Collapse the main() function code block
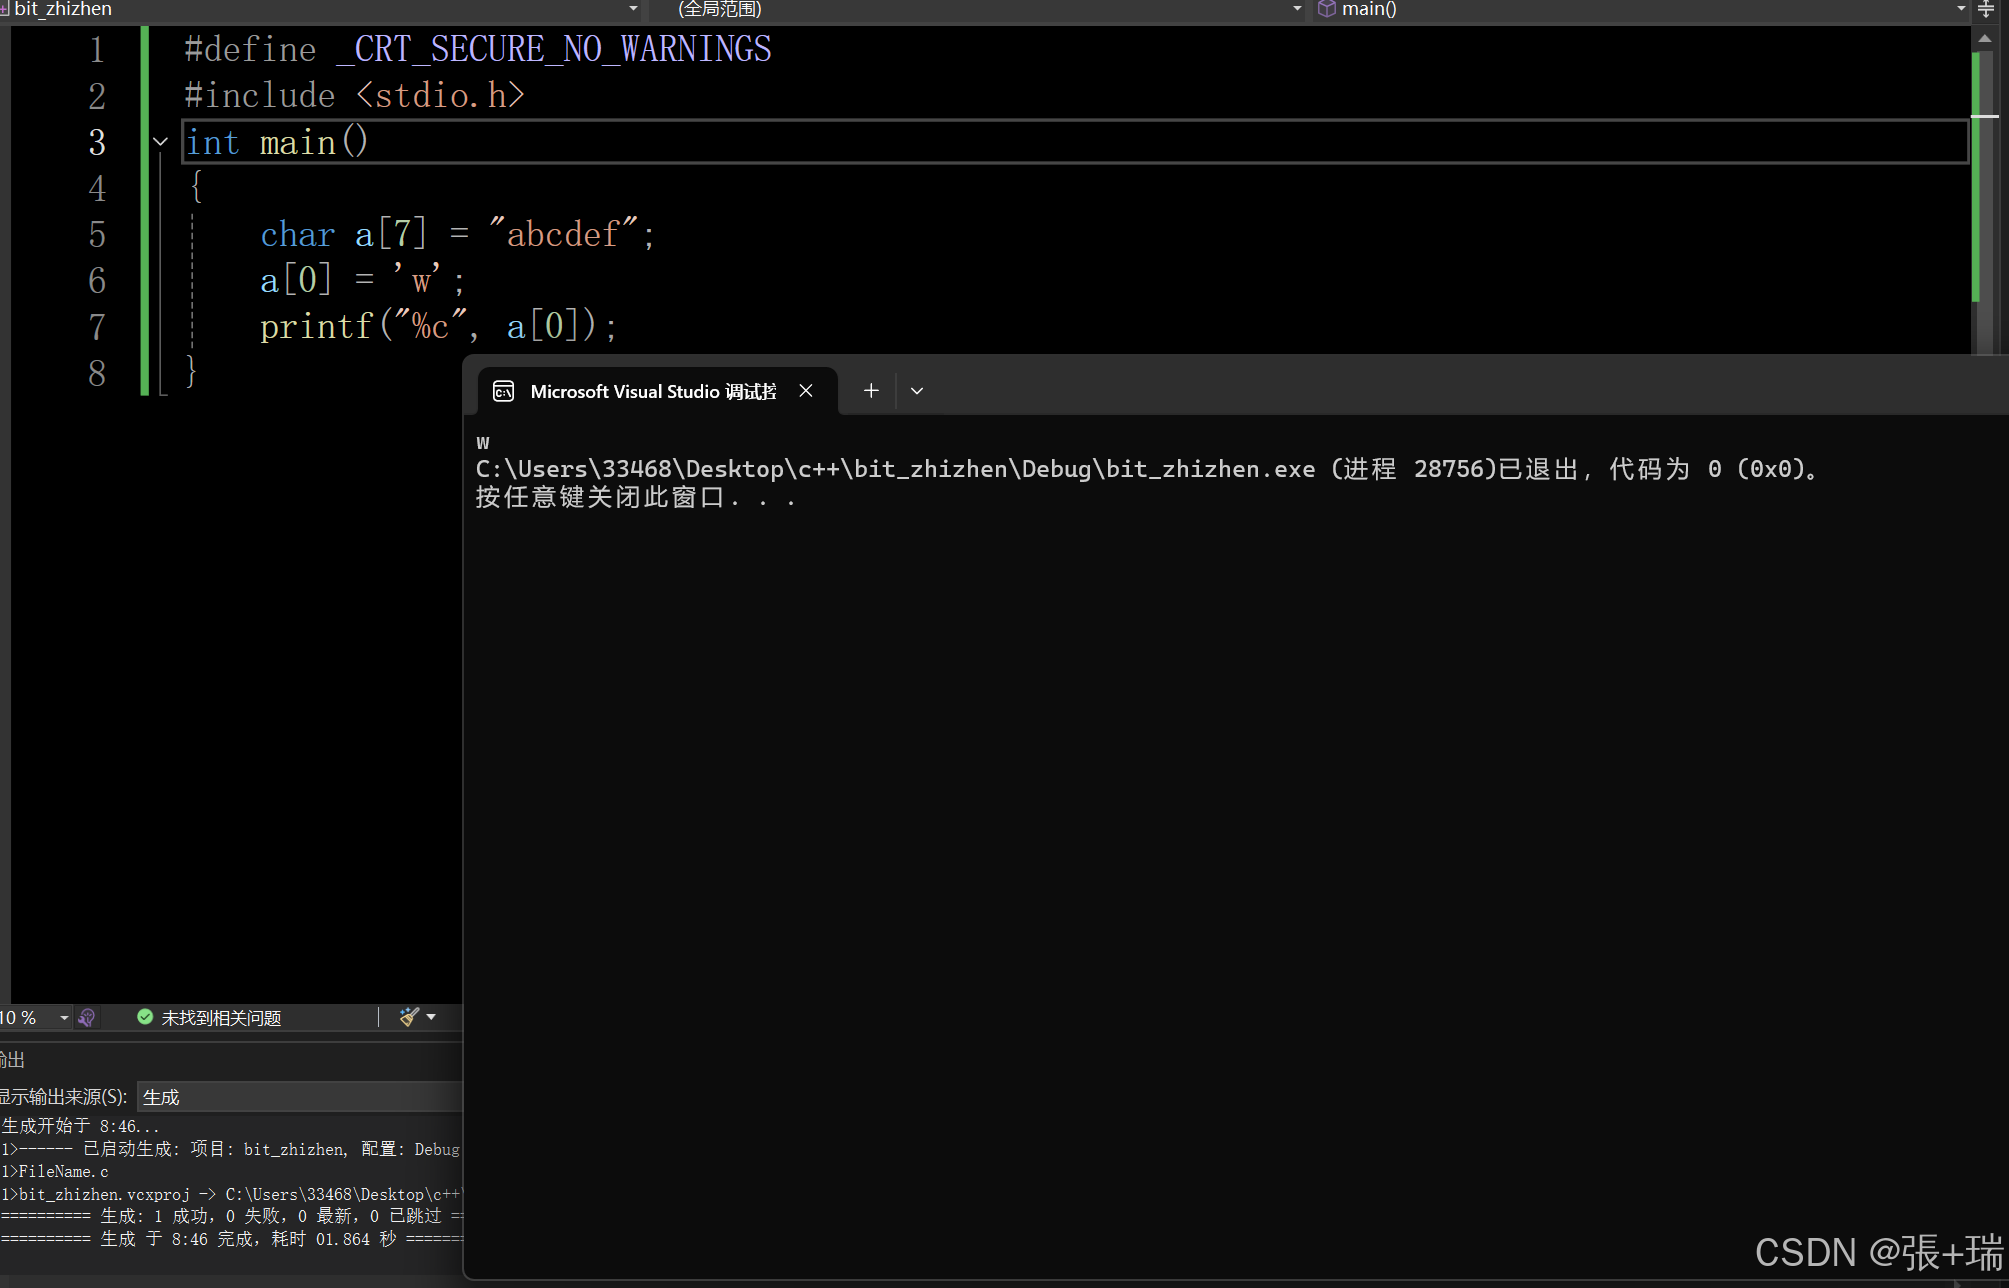 point(160,142)
